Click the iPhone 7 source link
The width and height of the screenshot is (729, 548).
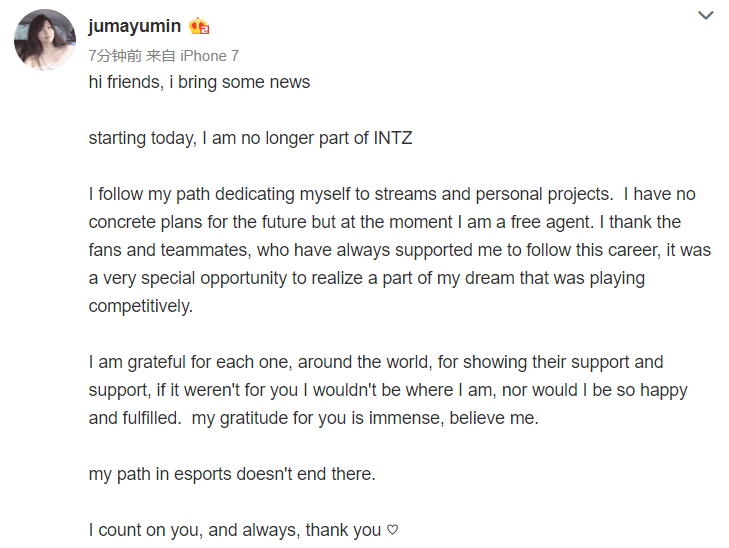coord(209,56)
